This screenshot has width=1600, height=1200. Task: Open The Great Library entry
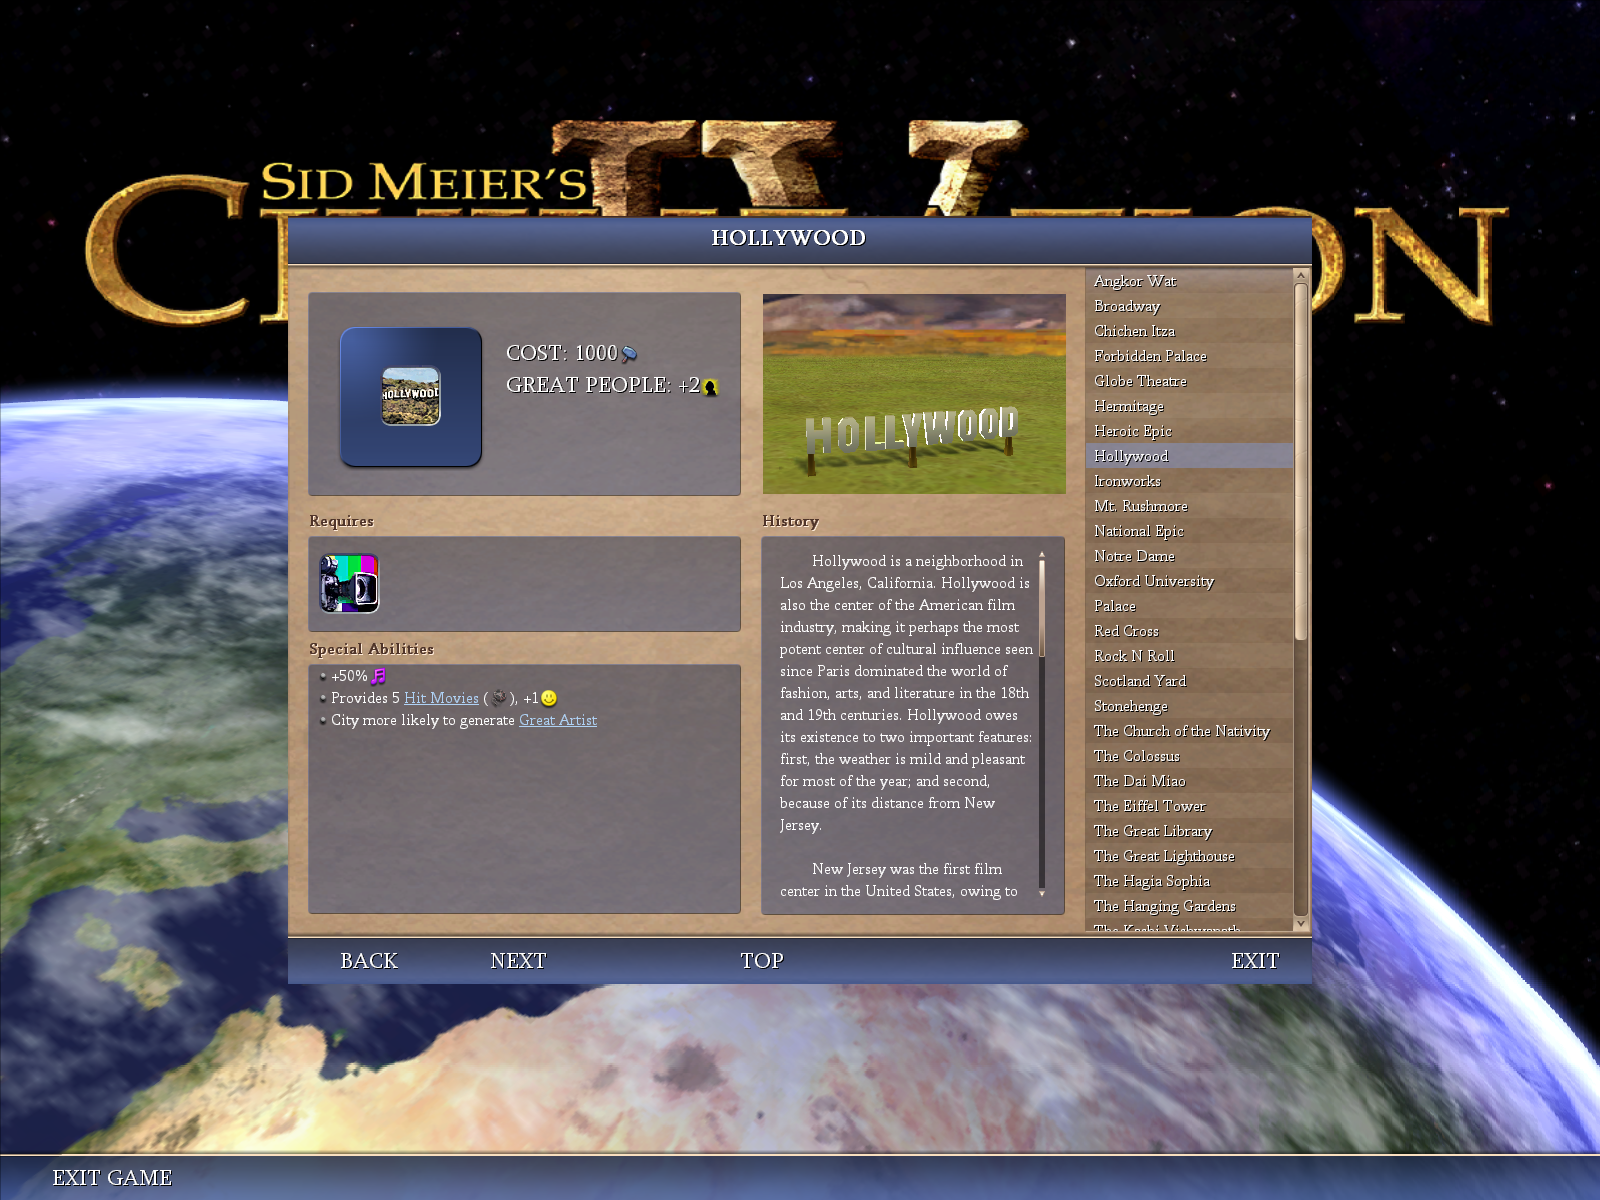(x=1152, y=831)
